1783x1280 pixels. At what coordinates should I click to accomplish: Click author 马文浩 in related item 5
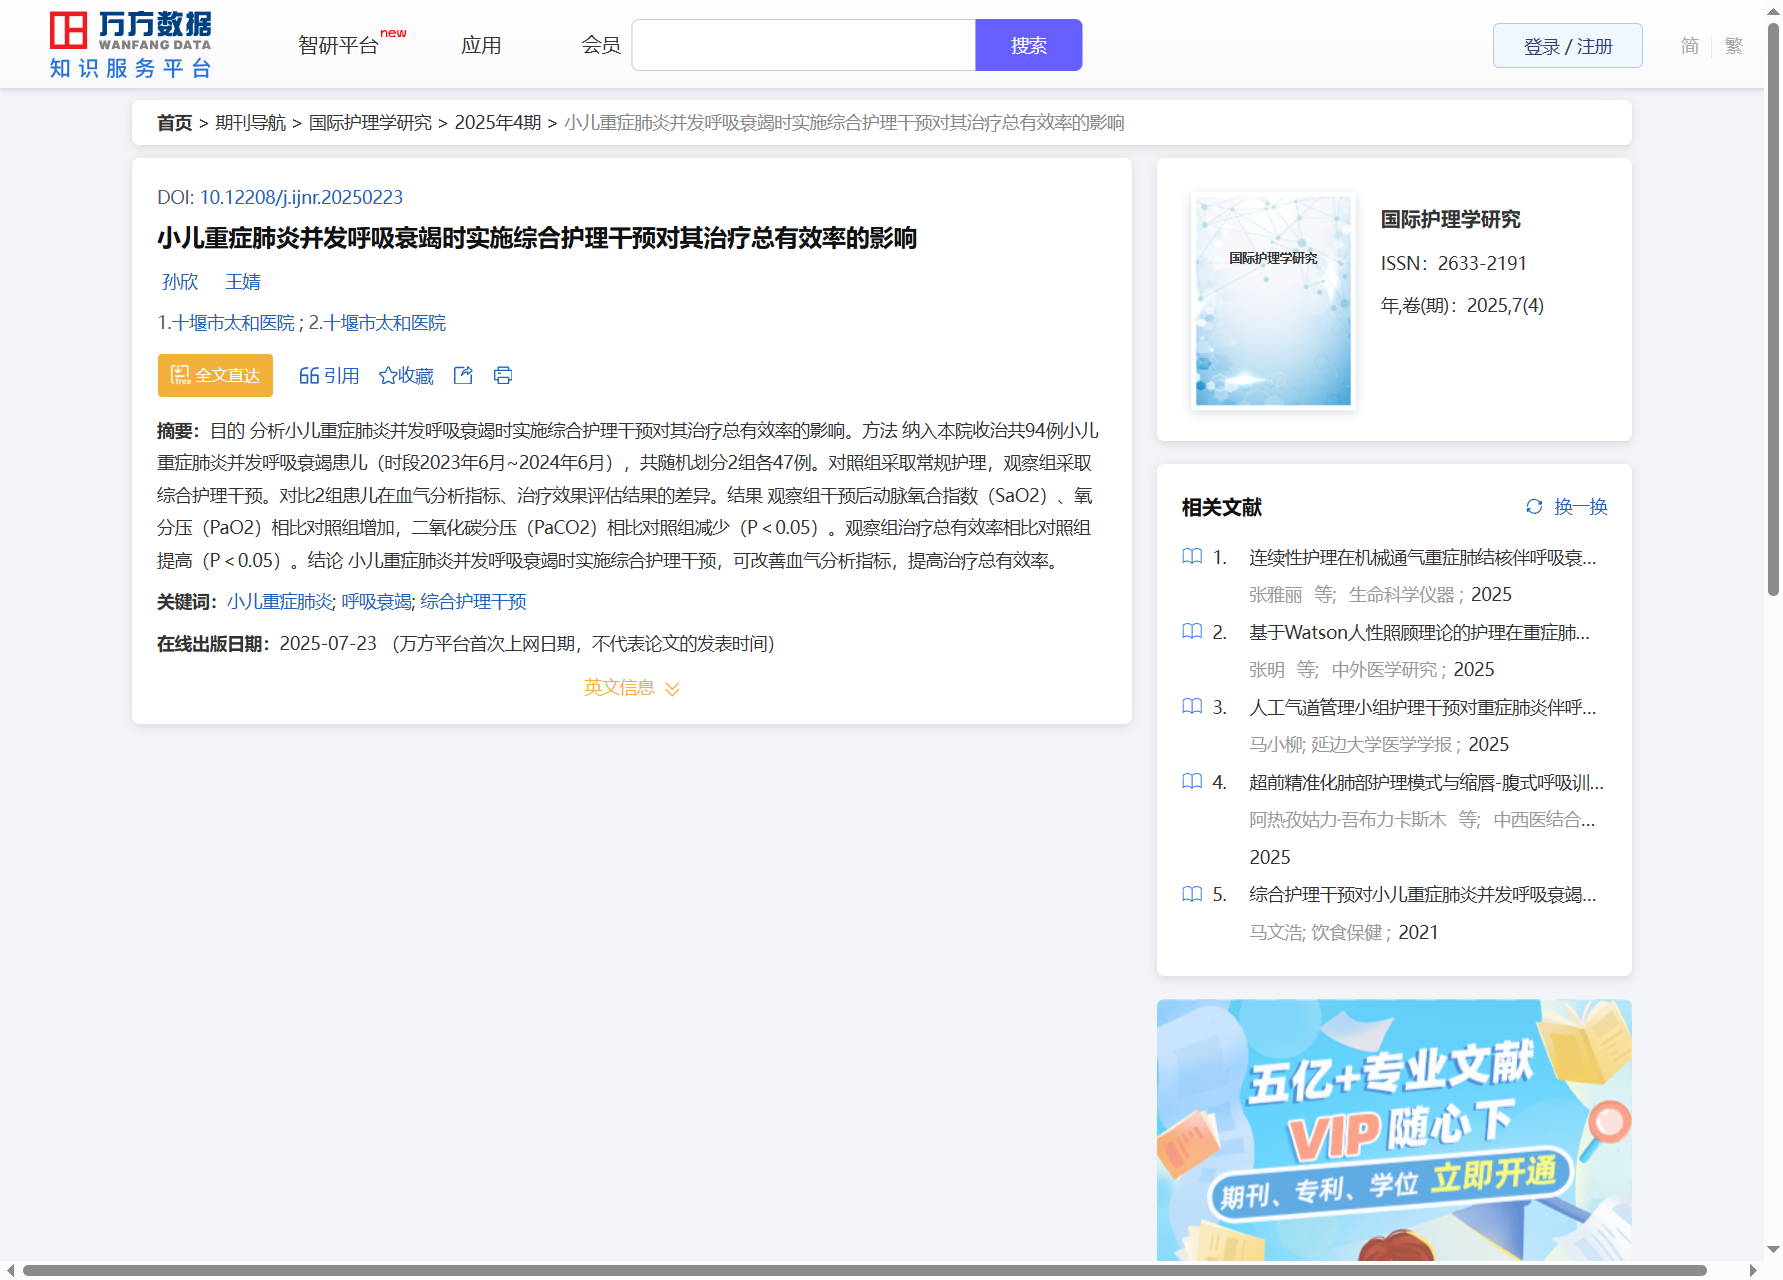tap(1275, 932)
